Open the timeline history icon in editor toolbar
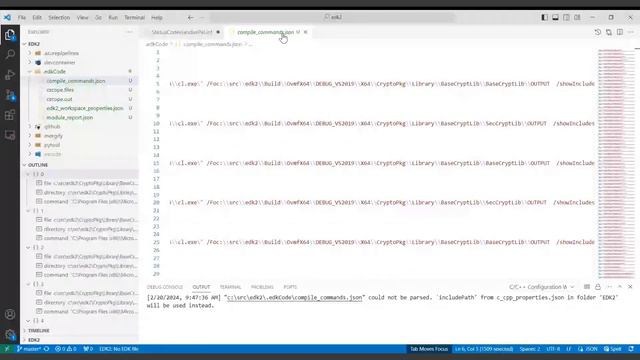640x360 pixels. tap(598, 32)
